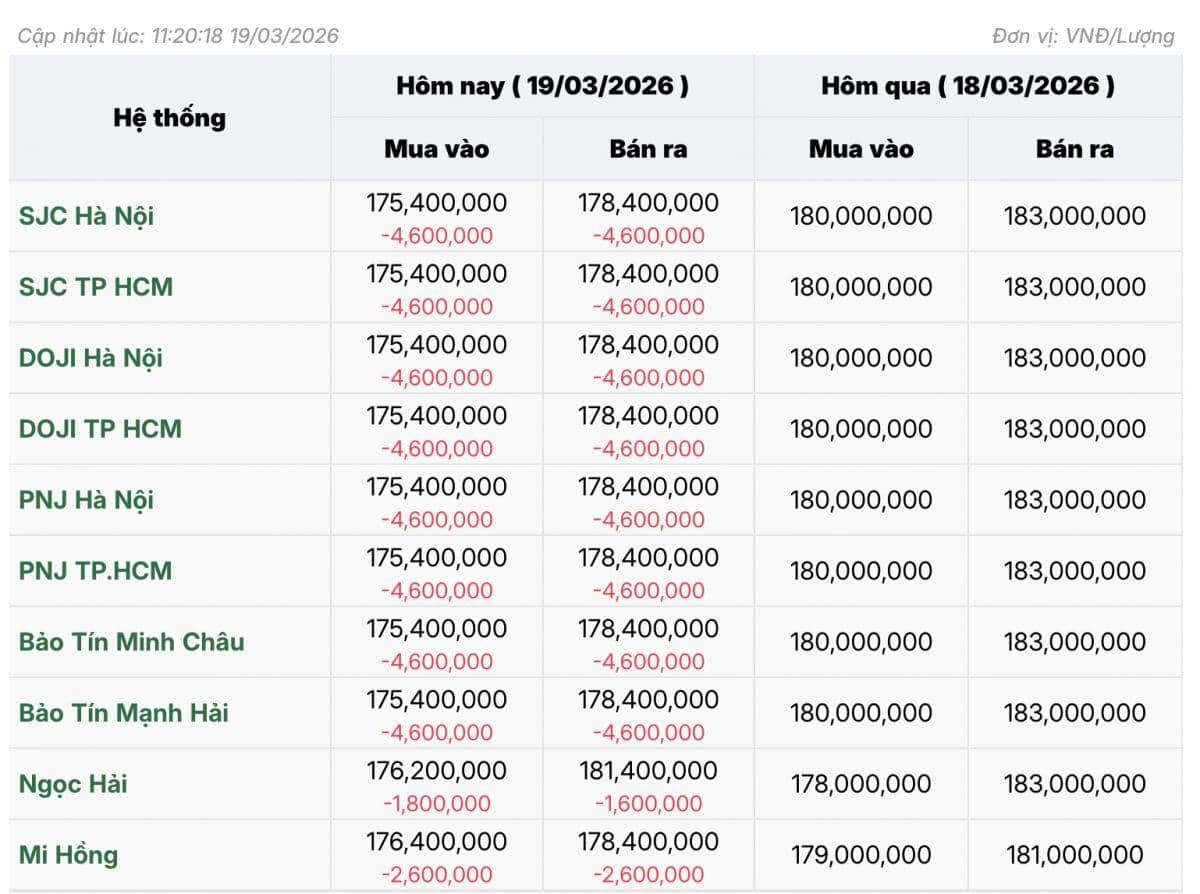1200x894 pixels.
Task: Select Ngọc Hải yesterday's sell price 183,000,000
Action: point(1075,784)
